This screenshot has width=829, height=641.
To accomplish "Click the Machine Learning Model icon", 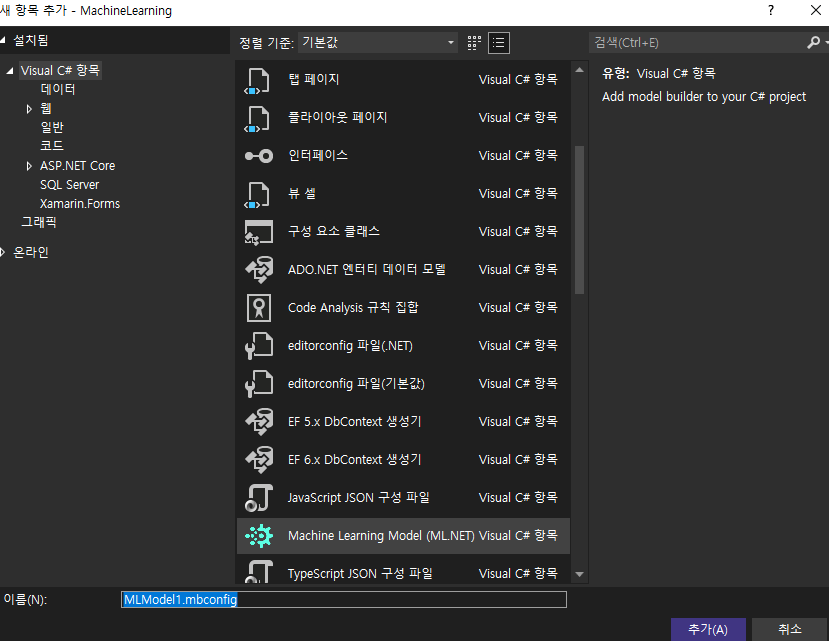I will pyautogui.click(x=259, y=536).
